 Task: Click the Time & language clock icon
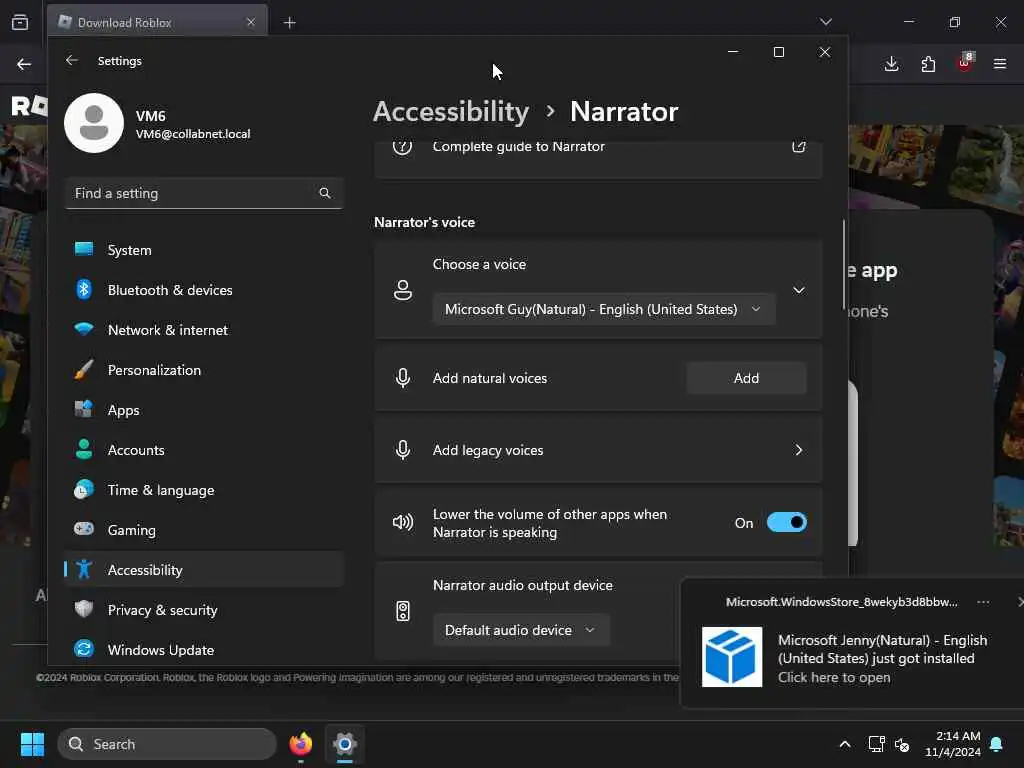click(84, 489)
